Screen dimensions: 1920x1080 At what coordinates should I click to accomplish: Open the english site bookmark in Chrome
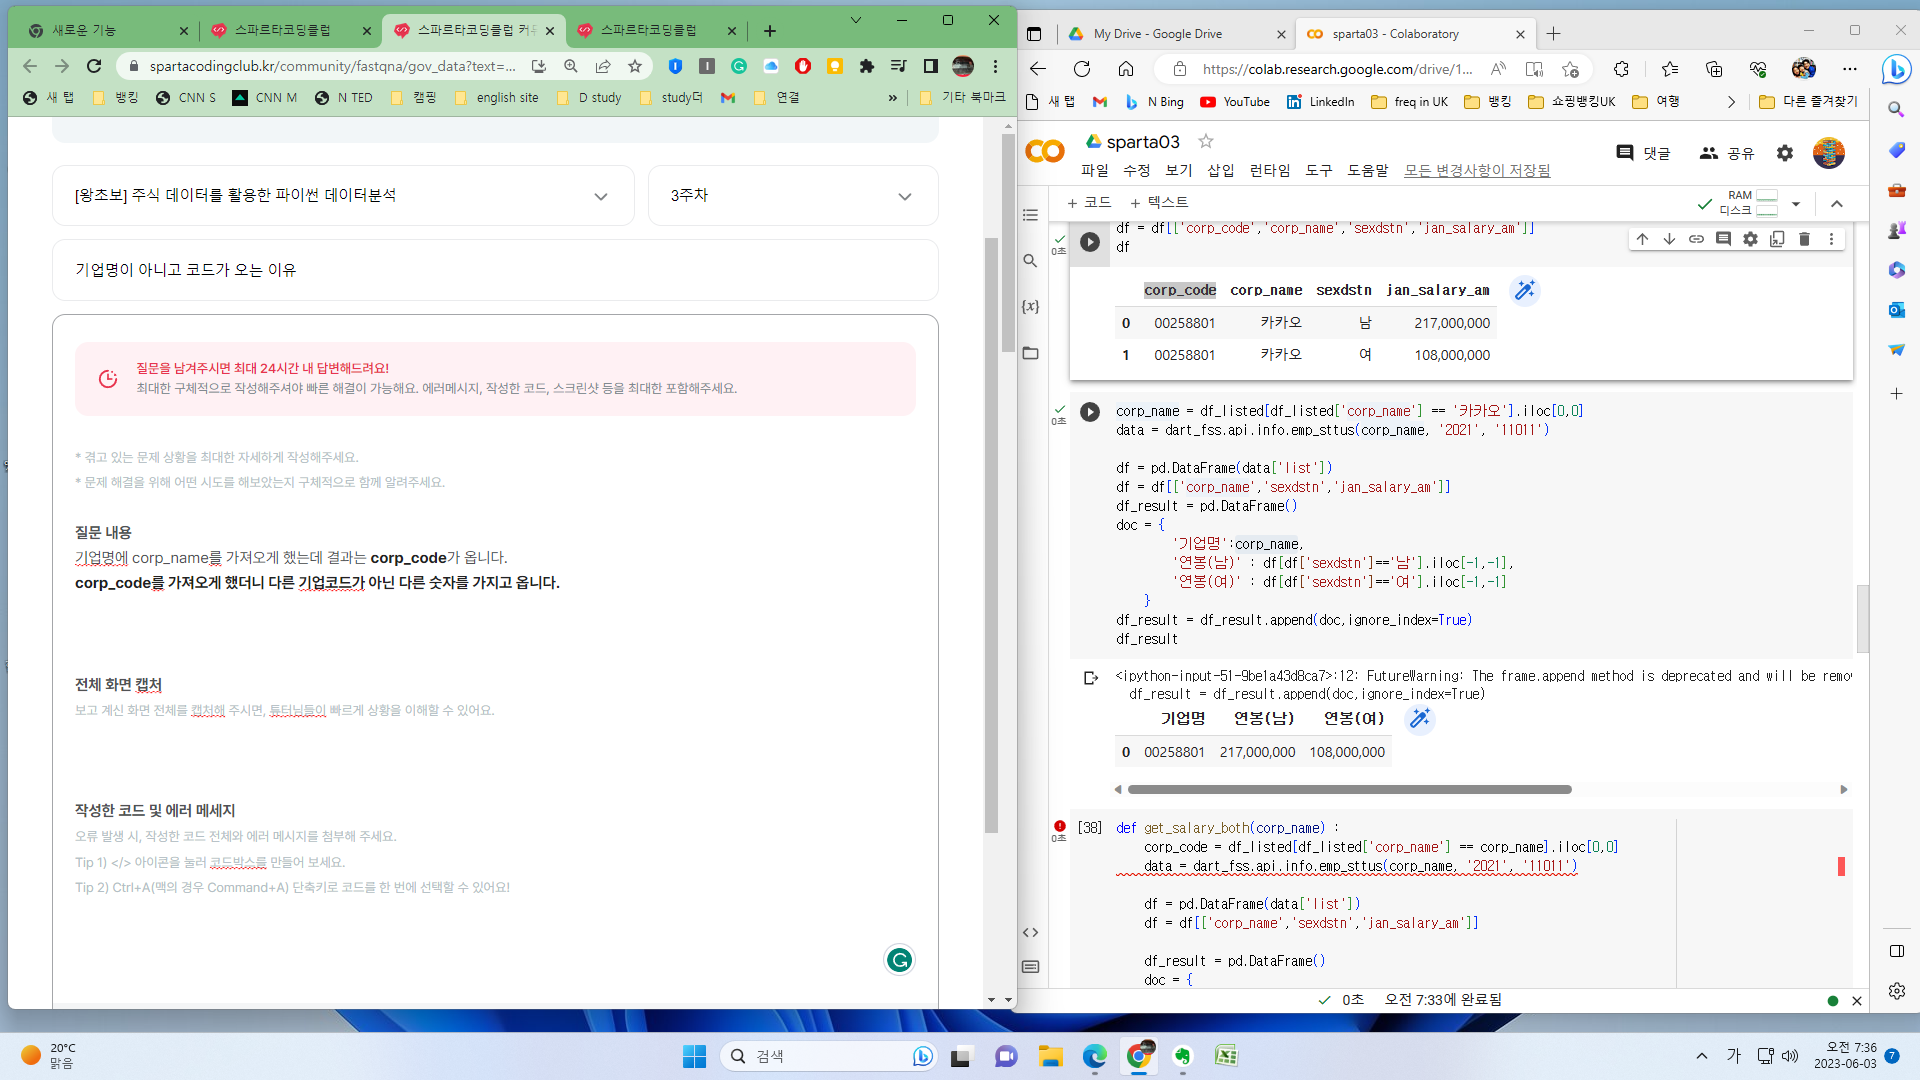pyautogui.click(x=496, y=98)
